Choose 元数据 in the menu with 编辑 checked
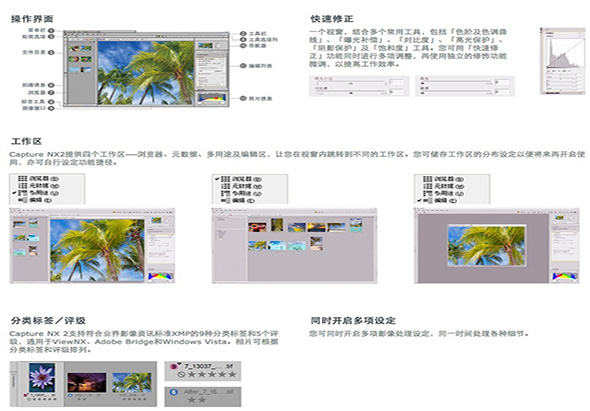 click(x=444, y=186)
